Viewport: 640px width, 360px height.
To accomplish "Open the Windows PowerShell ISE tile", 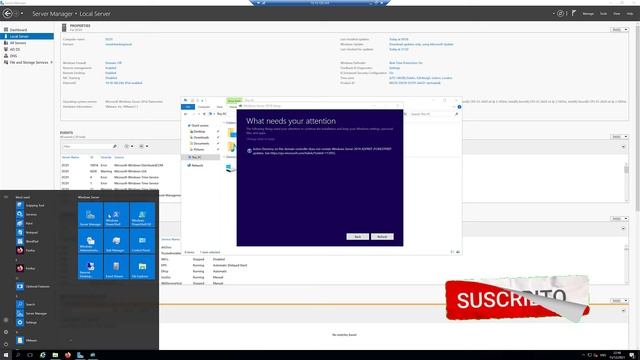I will (x=142, y=215).
